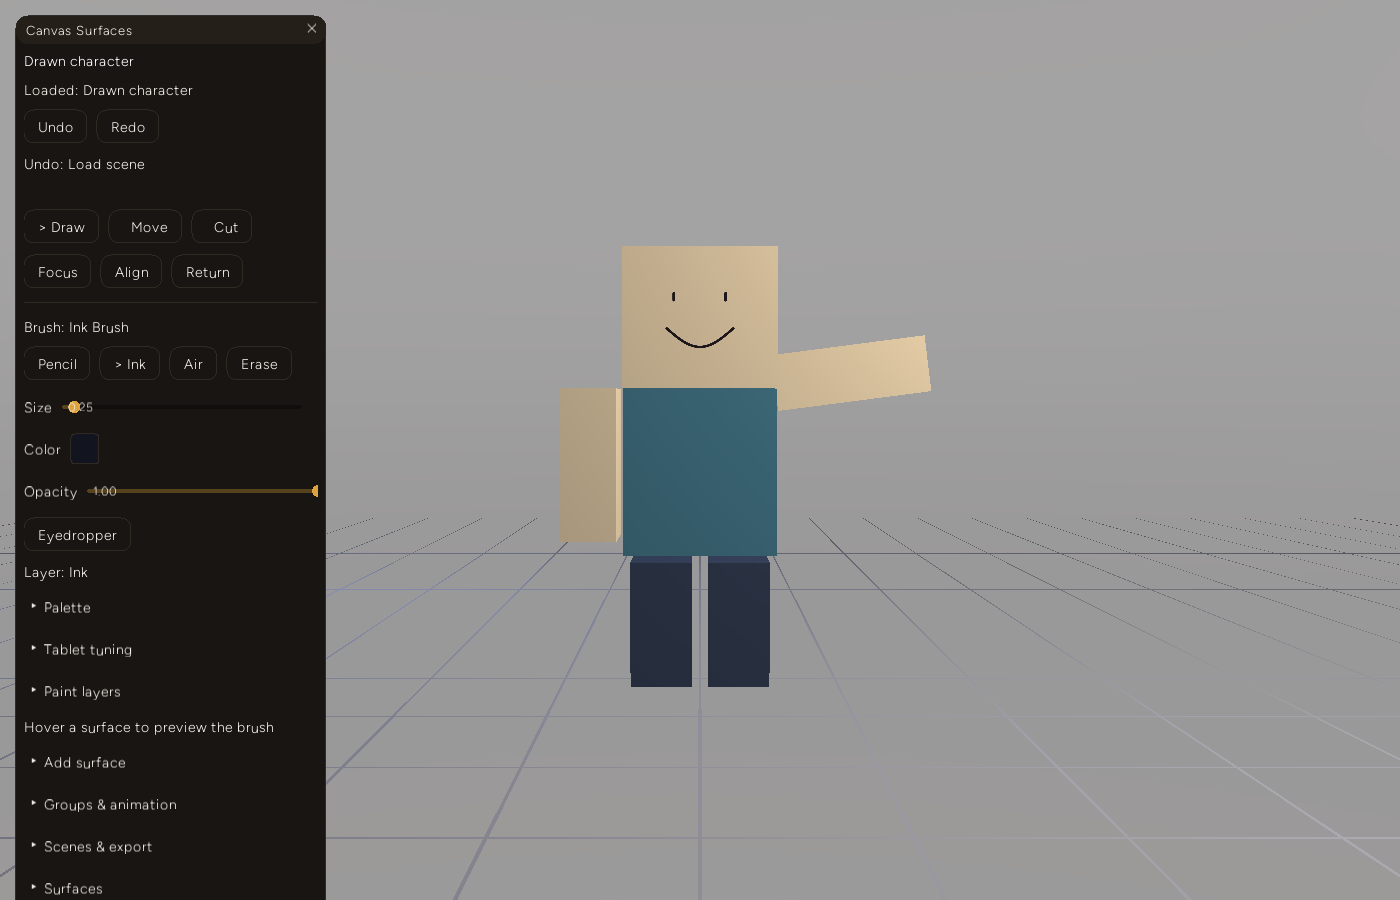The height and width of the screenshot is (900, 1400).
Task: Adjust the Opacity slider
Action: (202, 491)
